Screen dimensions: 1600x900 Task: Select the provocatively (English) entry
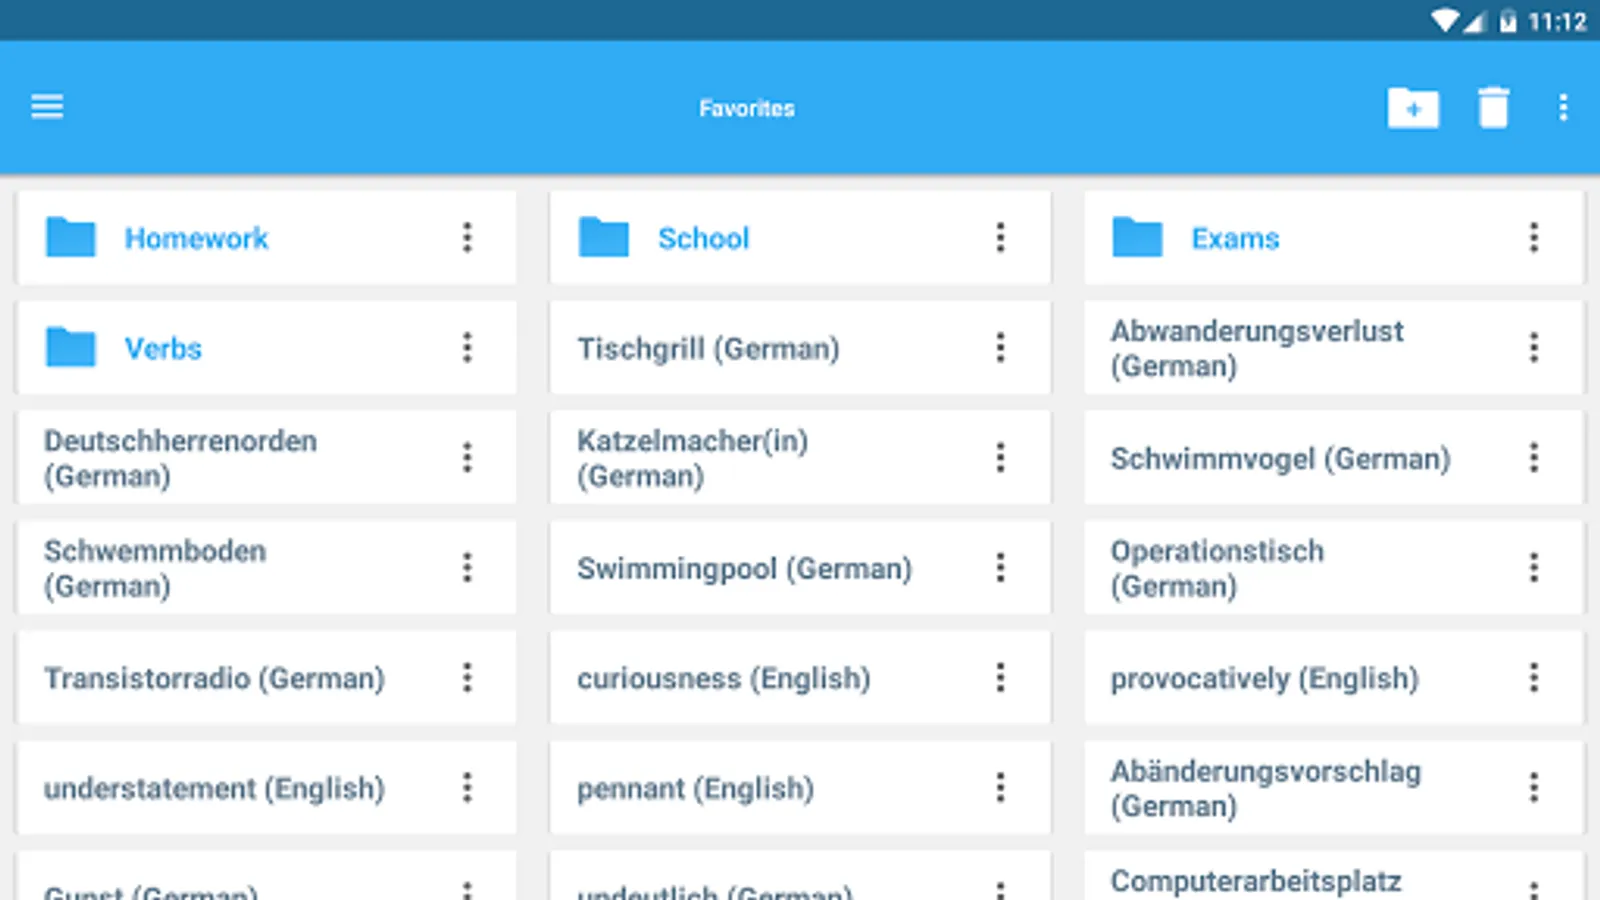coord(1334,678)
